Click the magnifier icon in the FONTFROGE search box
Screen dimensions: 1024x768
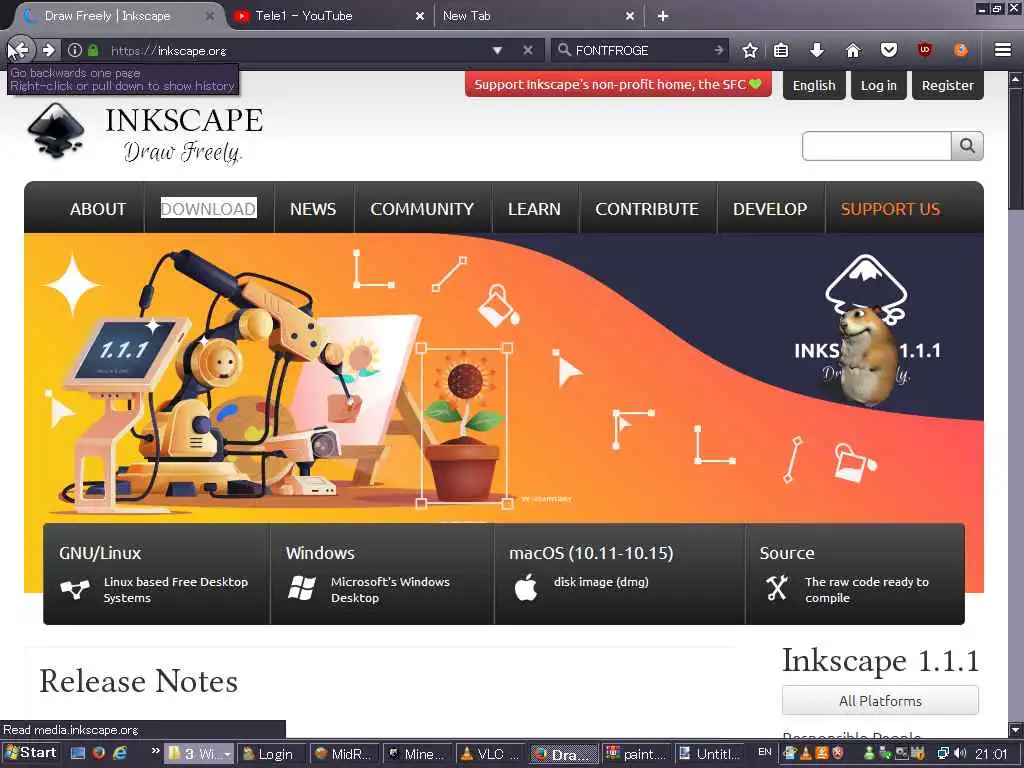click(564, 50)
